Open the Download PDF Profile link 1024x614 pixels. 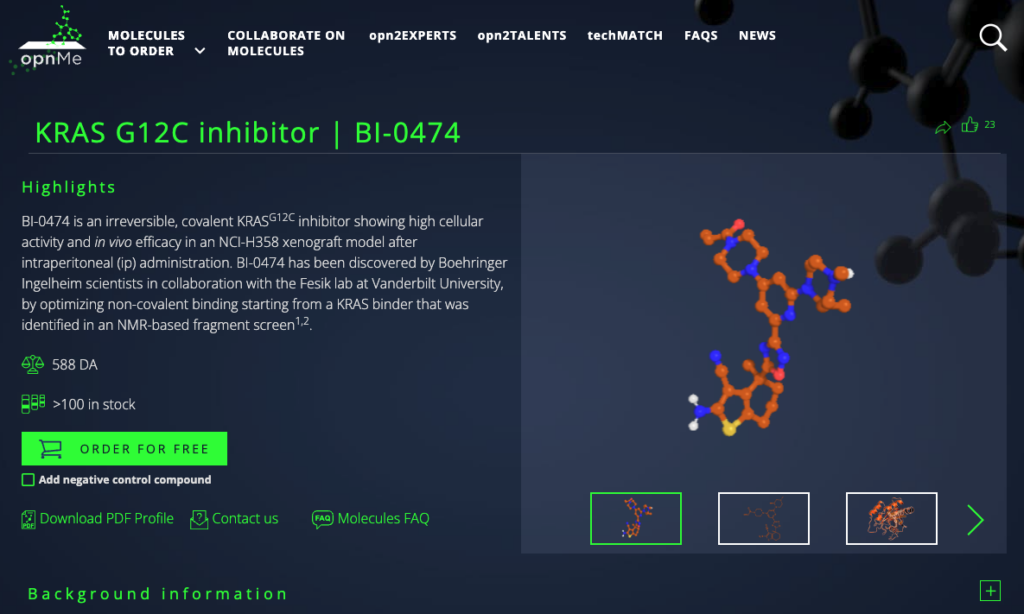(x=106, y=519)
